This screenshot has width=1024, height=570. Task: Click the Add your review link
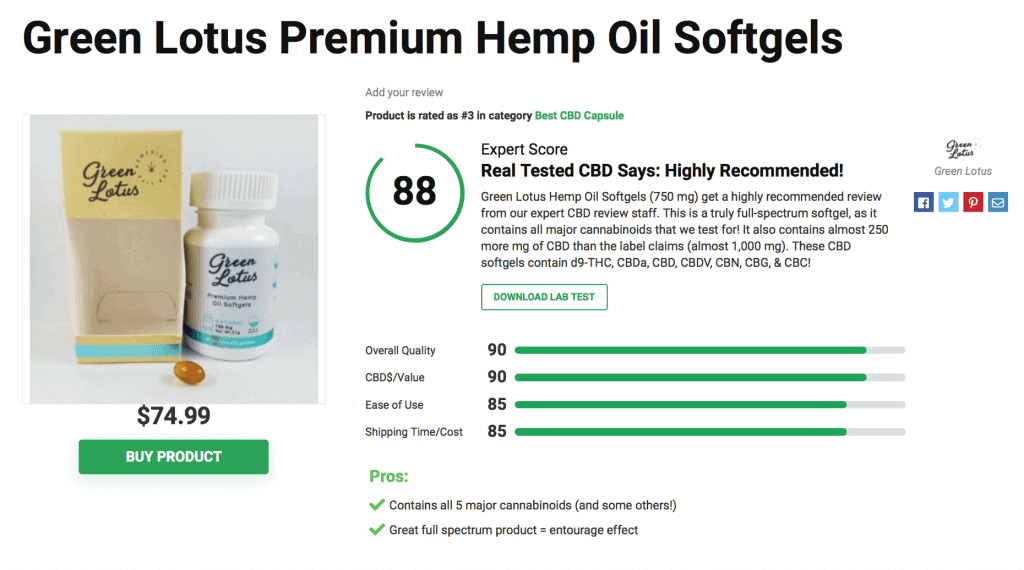pos(404,93)
